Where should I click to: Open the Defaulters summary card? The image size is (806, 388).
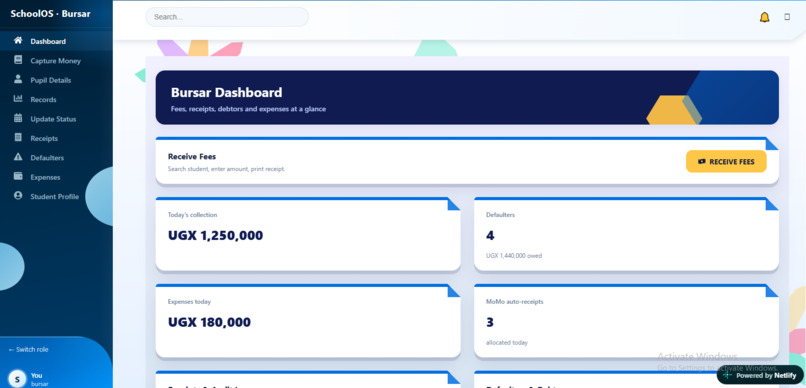pyautogui.click(x=626, y=234)
